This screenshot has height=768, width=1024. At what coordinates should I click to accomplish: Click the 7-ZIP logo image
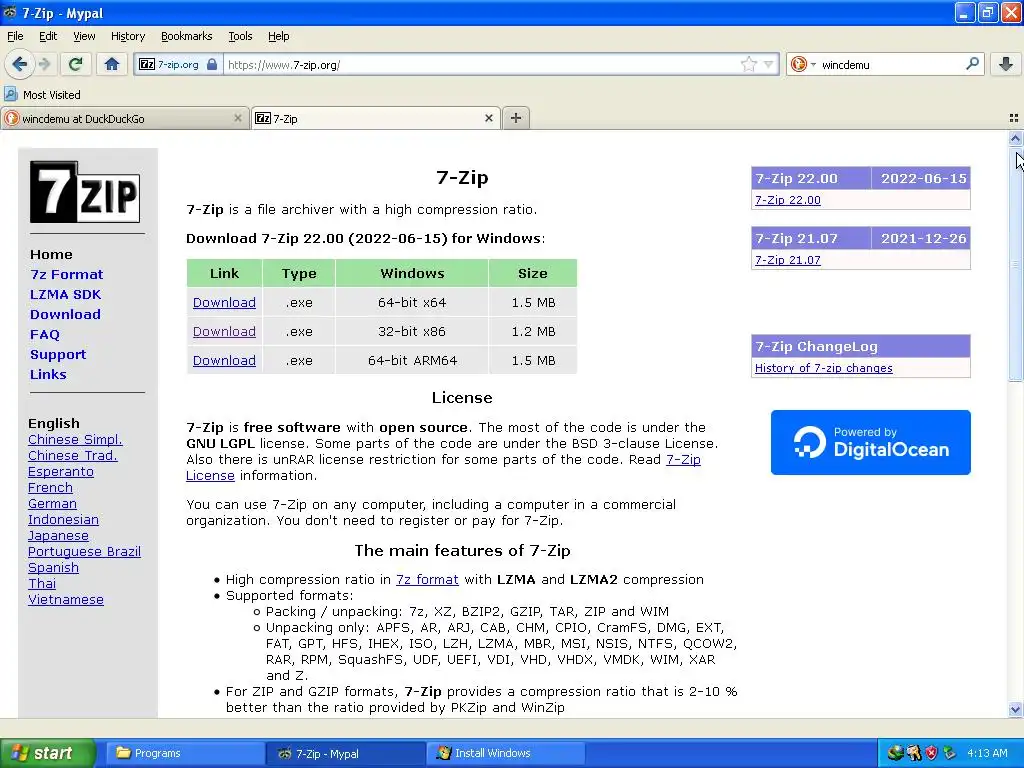(x=85, y=192)
